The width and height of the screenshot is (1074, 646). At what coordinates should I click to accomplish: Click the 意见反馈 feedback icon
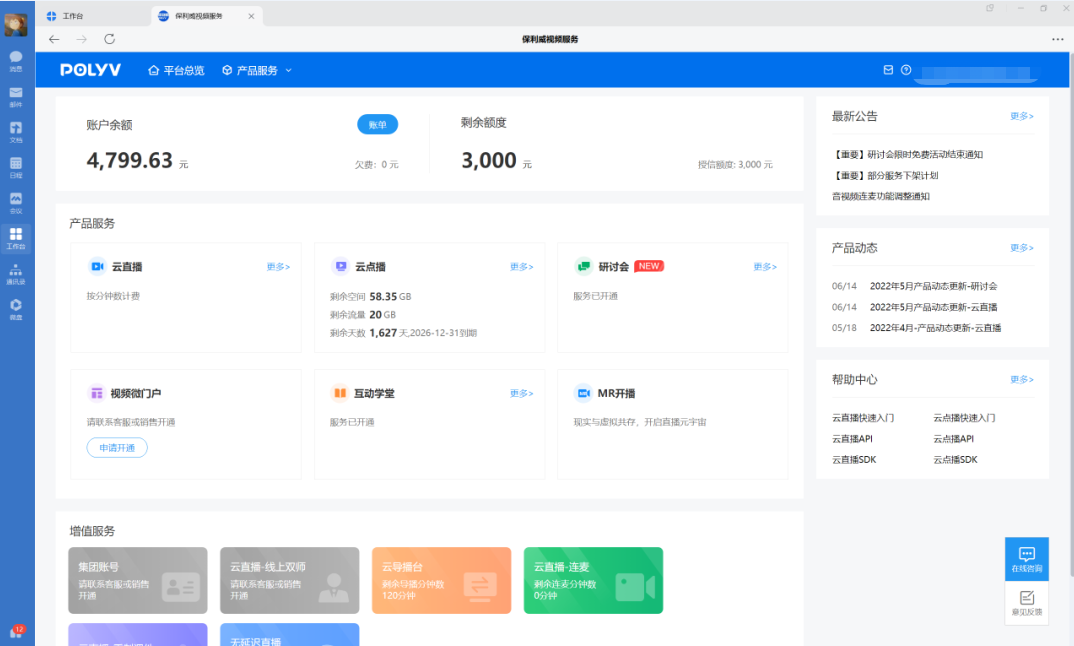pyautogui.click(x=1026, y=602)
